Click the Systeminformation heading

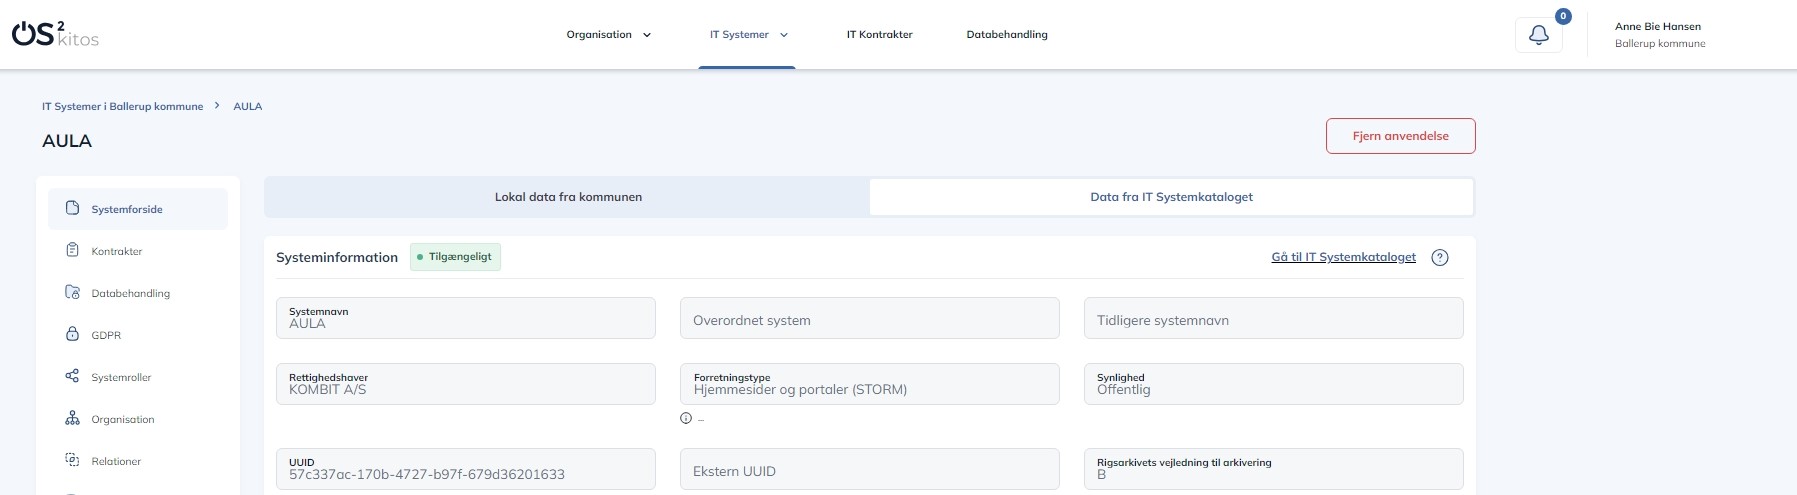[x=337, y=257]
